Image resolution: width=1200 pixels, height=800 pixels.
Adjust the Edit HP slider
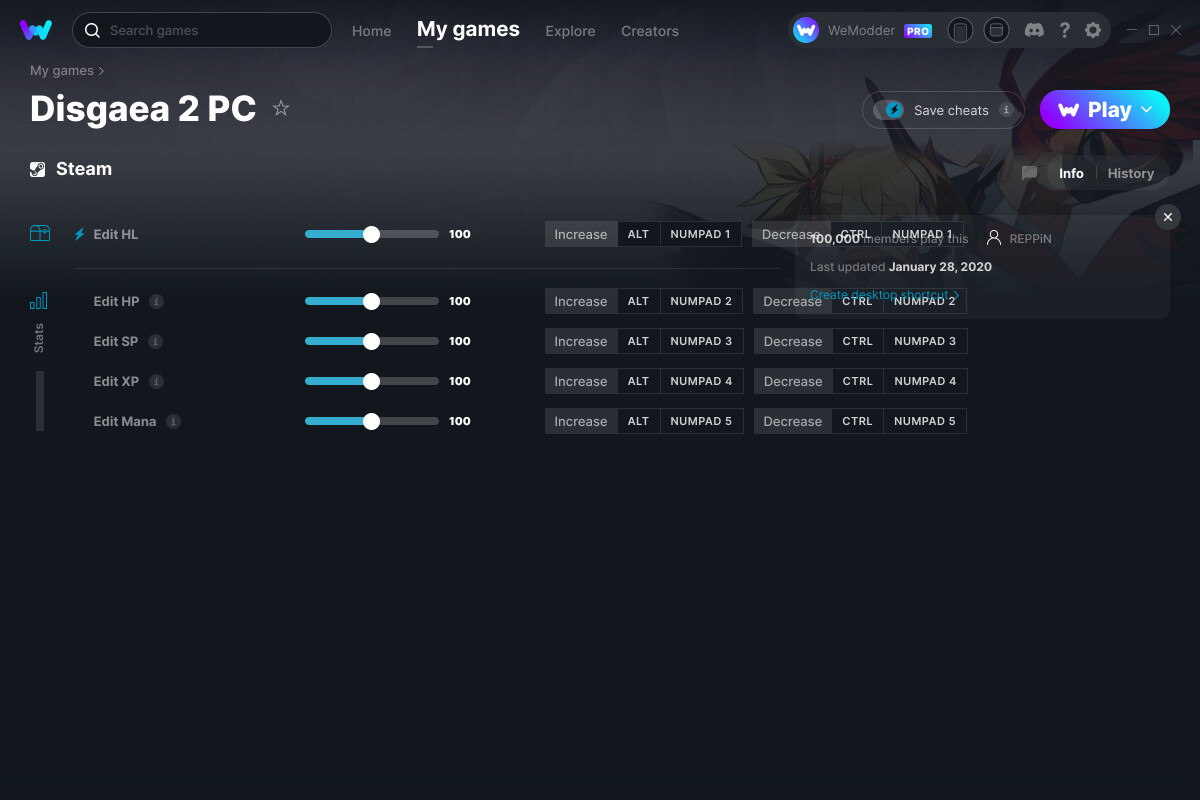[372, 301]
